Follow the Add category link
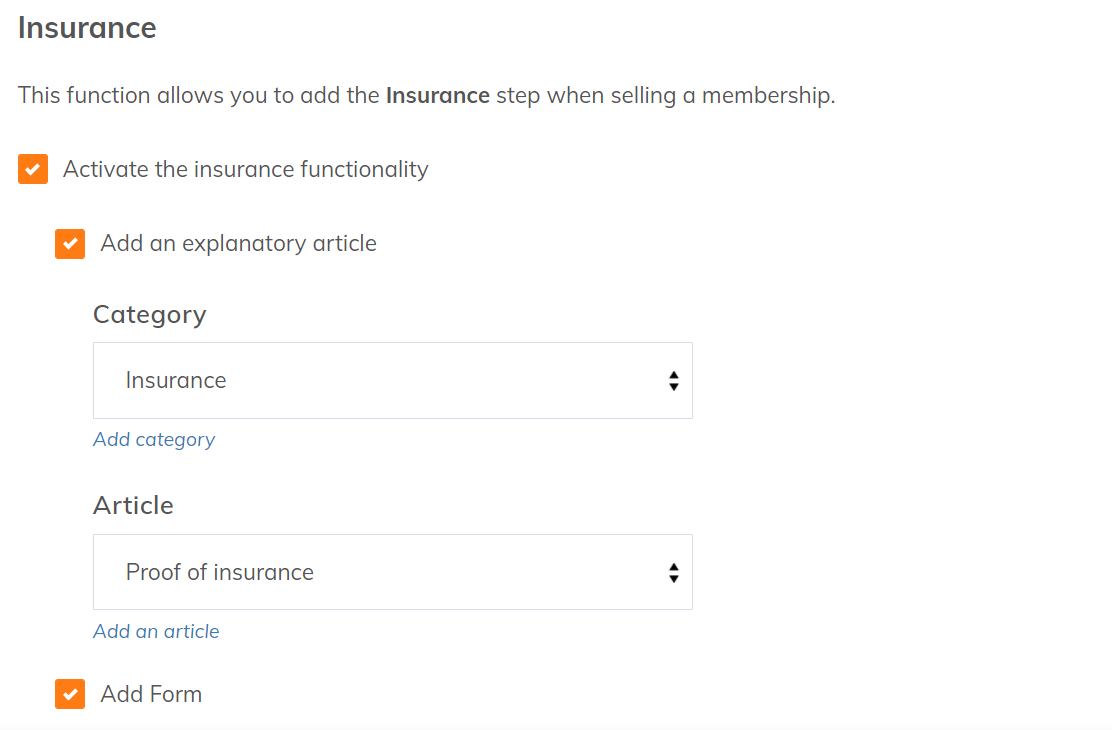 [154, 440]
